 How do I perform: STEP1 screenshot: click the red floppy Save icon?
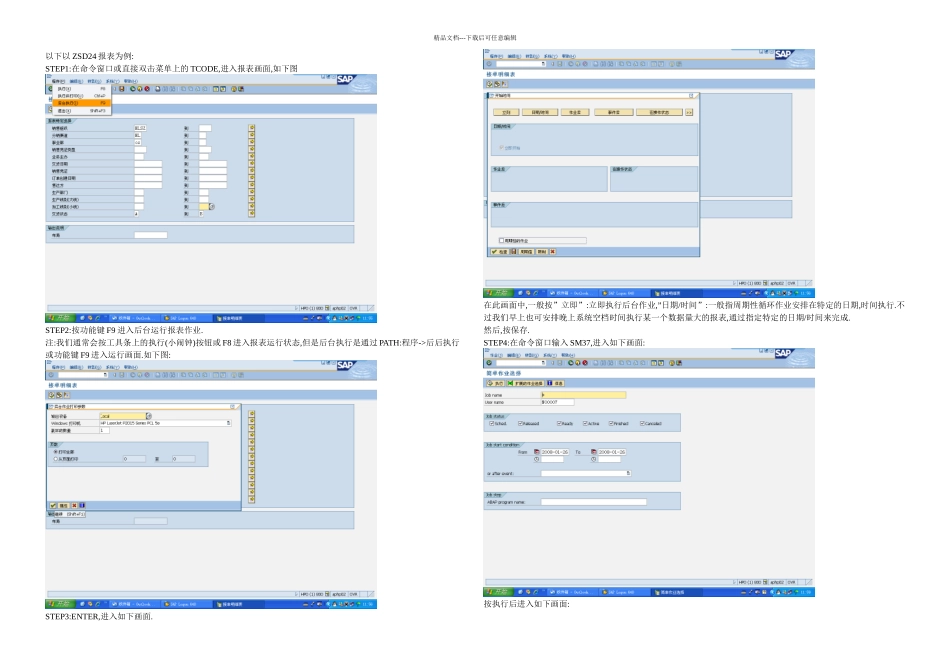(122, 89)
